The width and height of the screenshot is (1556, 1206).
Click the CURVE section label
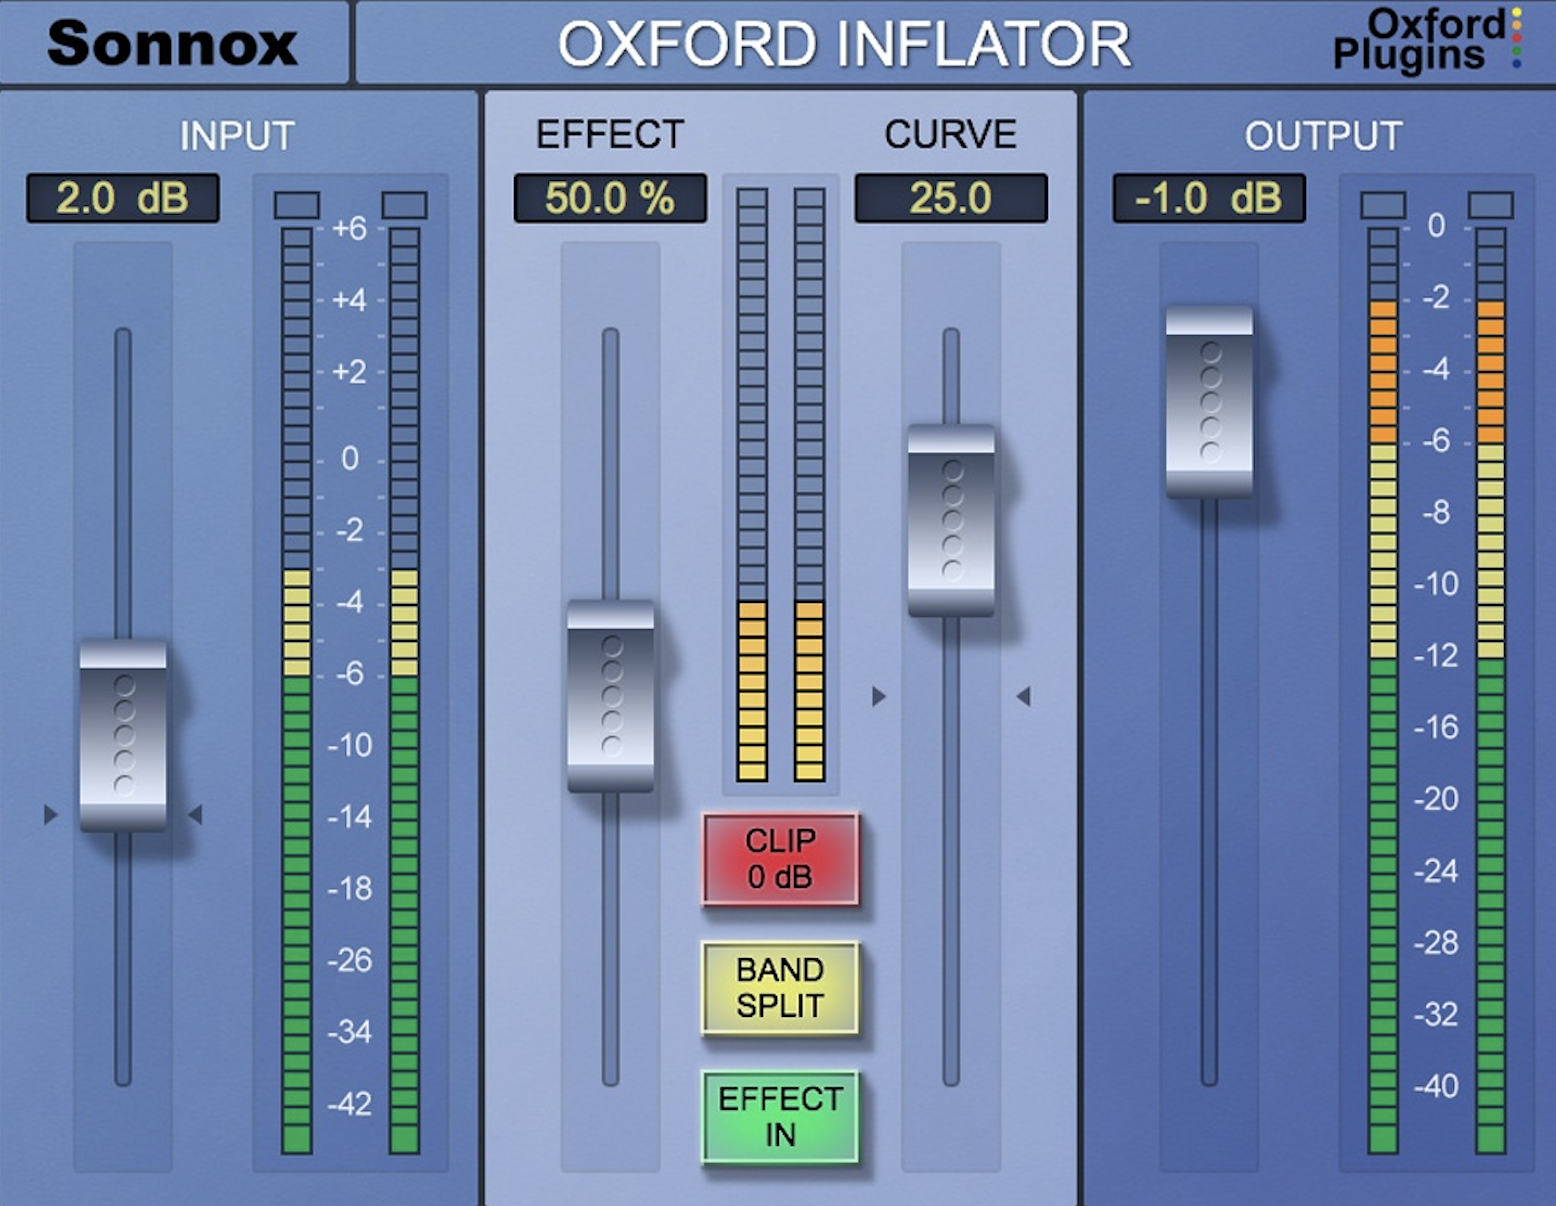tap(951, 134)
